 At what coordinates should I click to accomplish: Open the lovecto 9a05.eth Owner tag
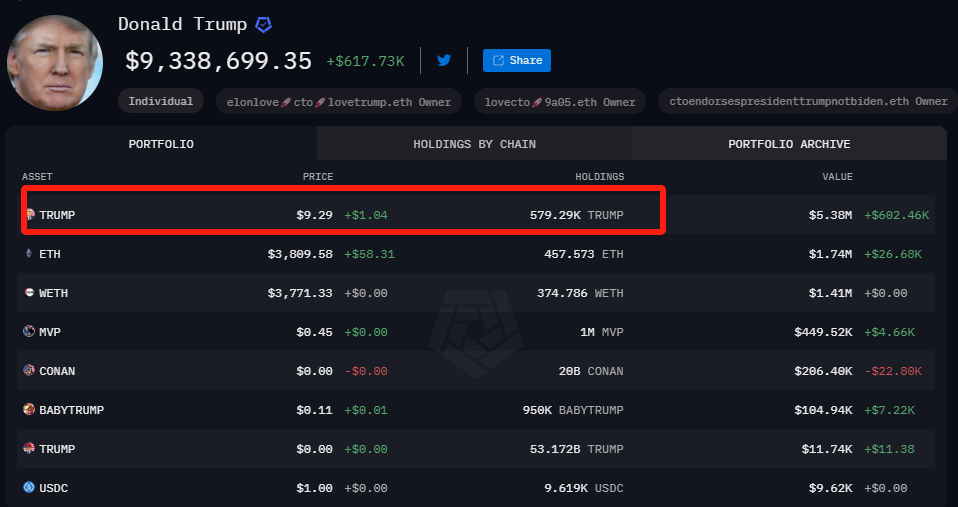(x=560, y=102)
